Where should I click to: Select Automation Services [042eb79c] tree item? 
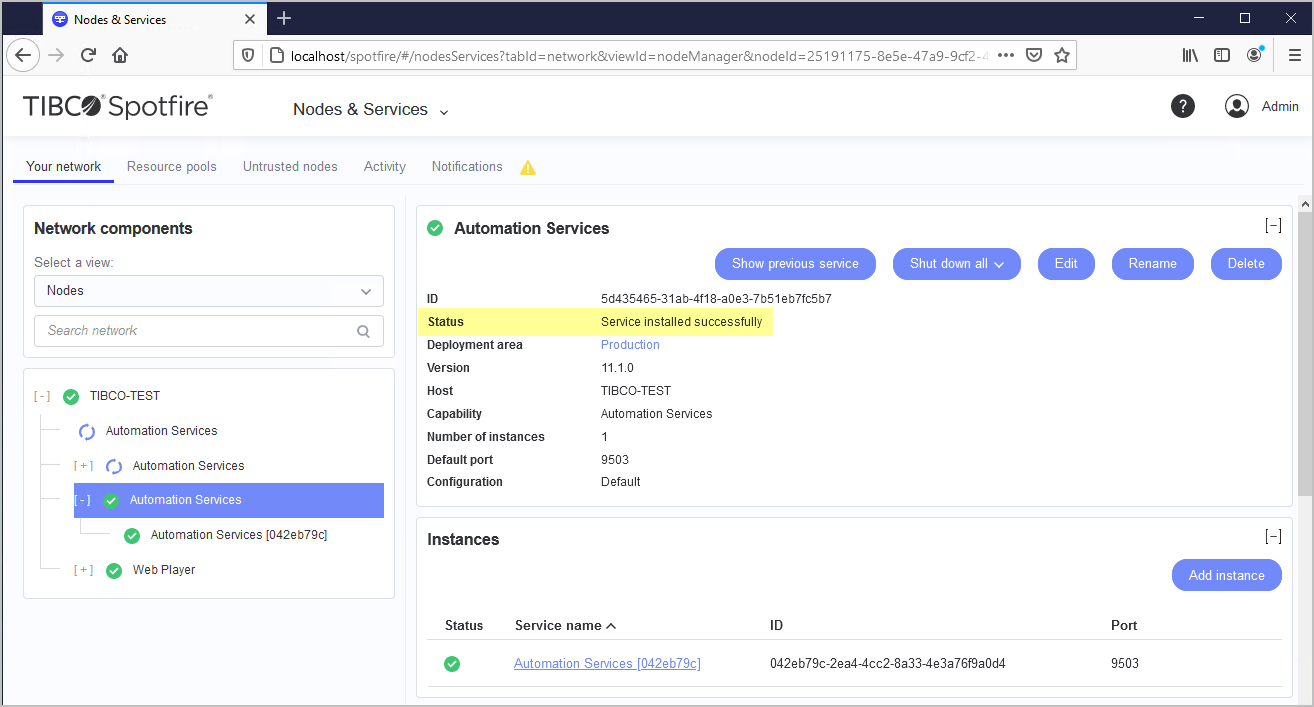[x=238, y=535]
